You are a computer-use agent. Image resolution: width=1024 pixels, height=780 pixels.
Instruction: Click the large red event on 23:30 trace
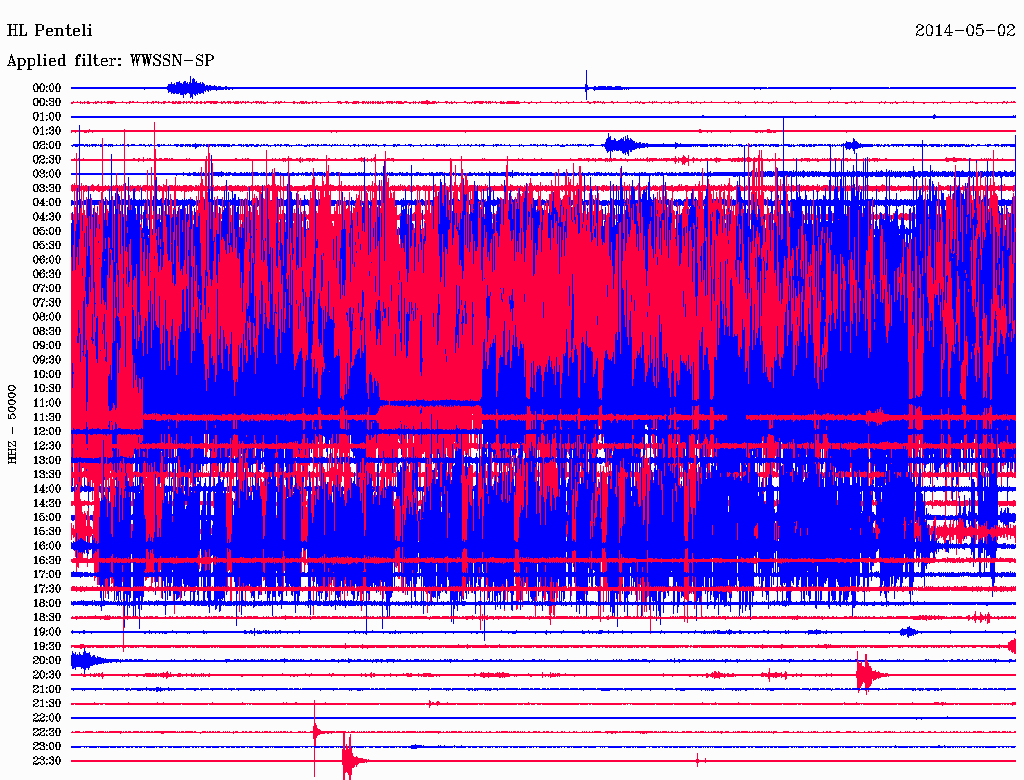pos(351,760)
